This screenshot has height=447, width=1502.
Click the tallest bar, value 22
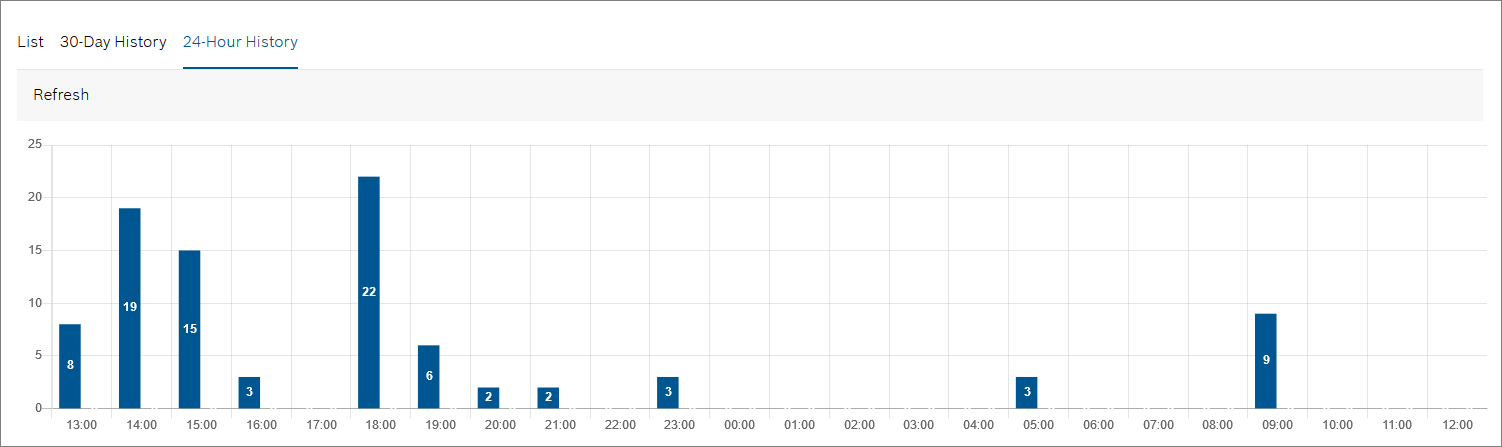click(369, 292)
